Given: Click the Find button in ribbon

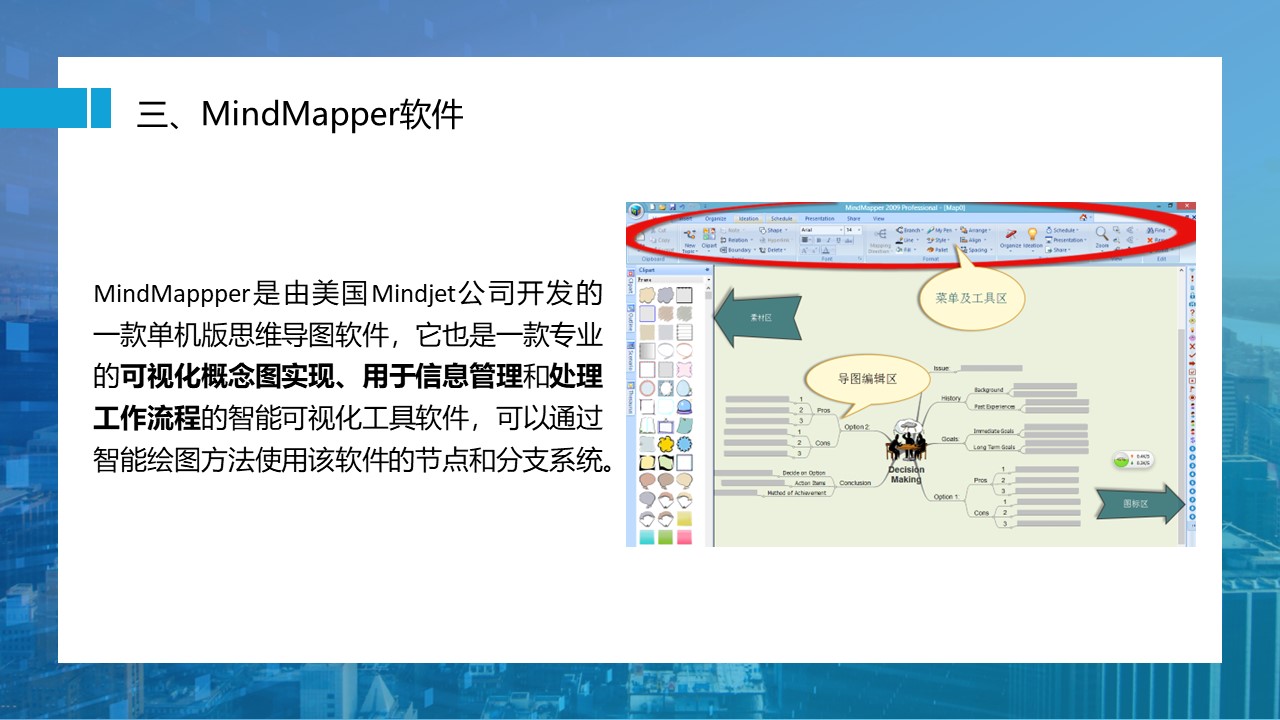Looking at the screenshot, I should click(1157, 230).
